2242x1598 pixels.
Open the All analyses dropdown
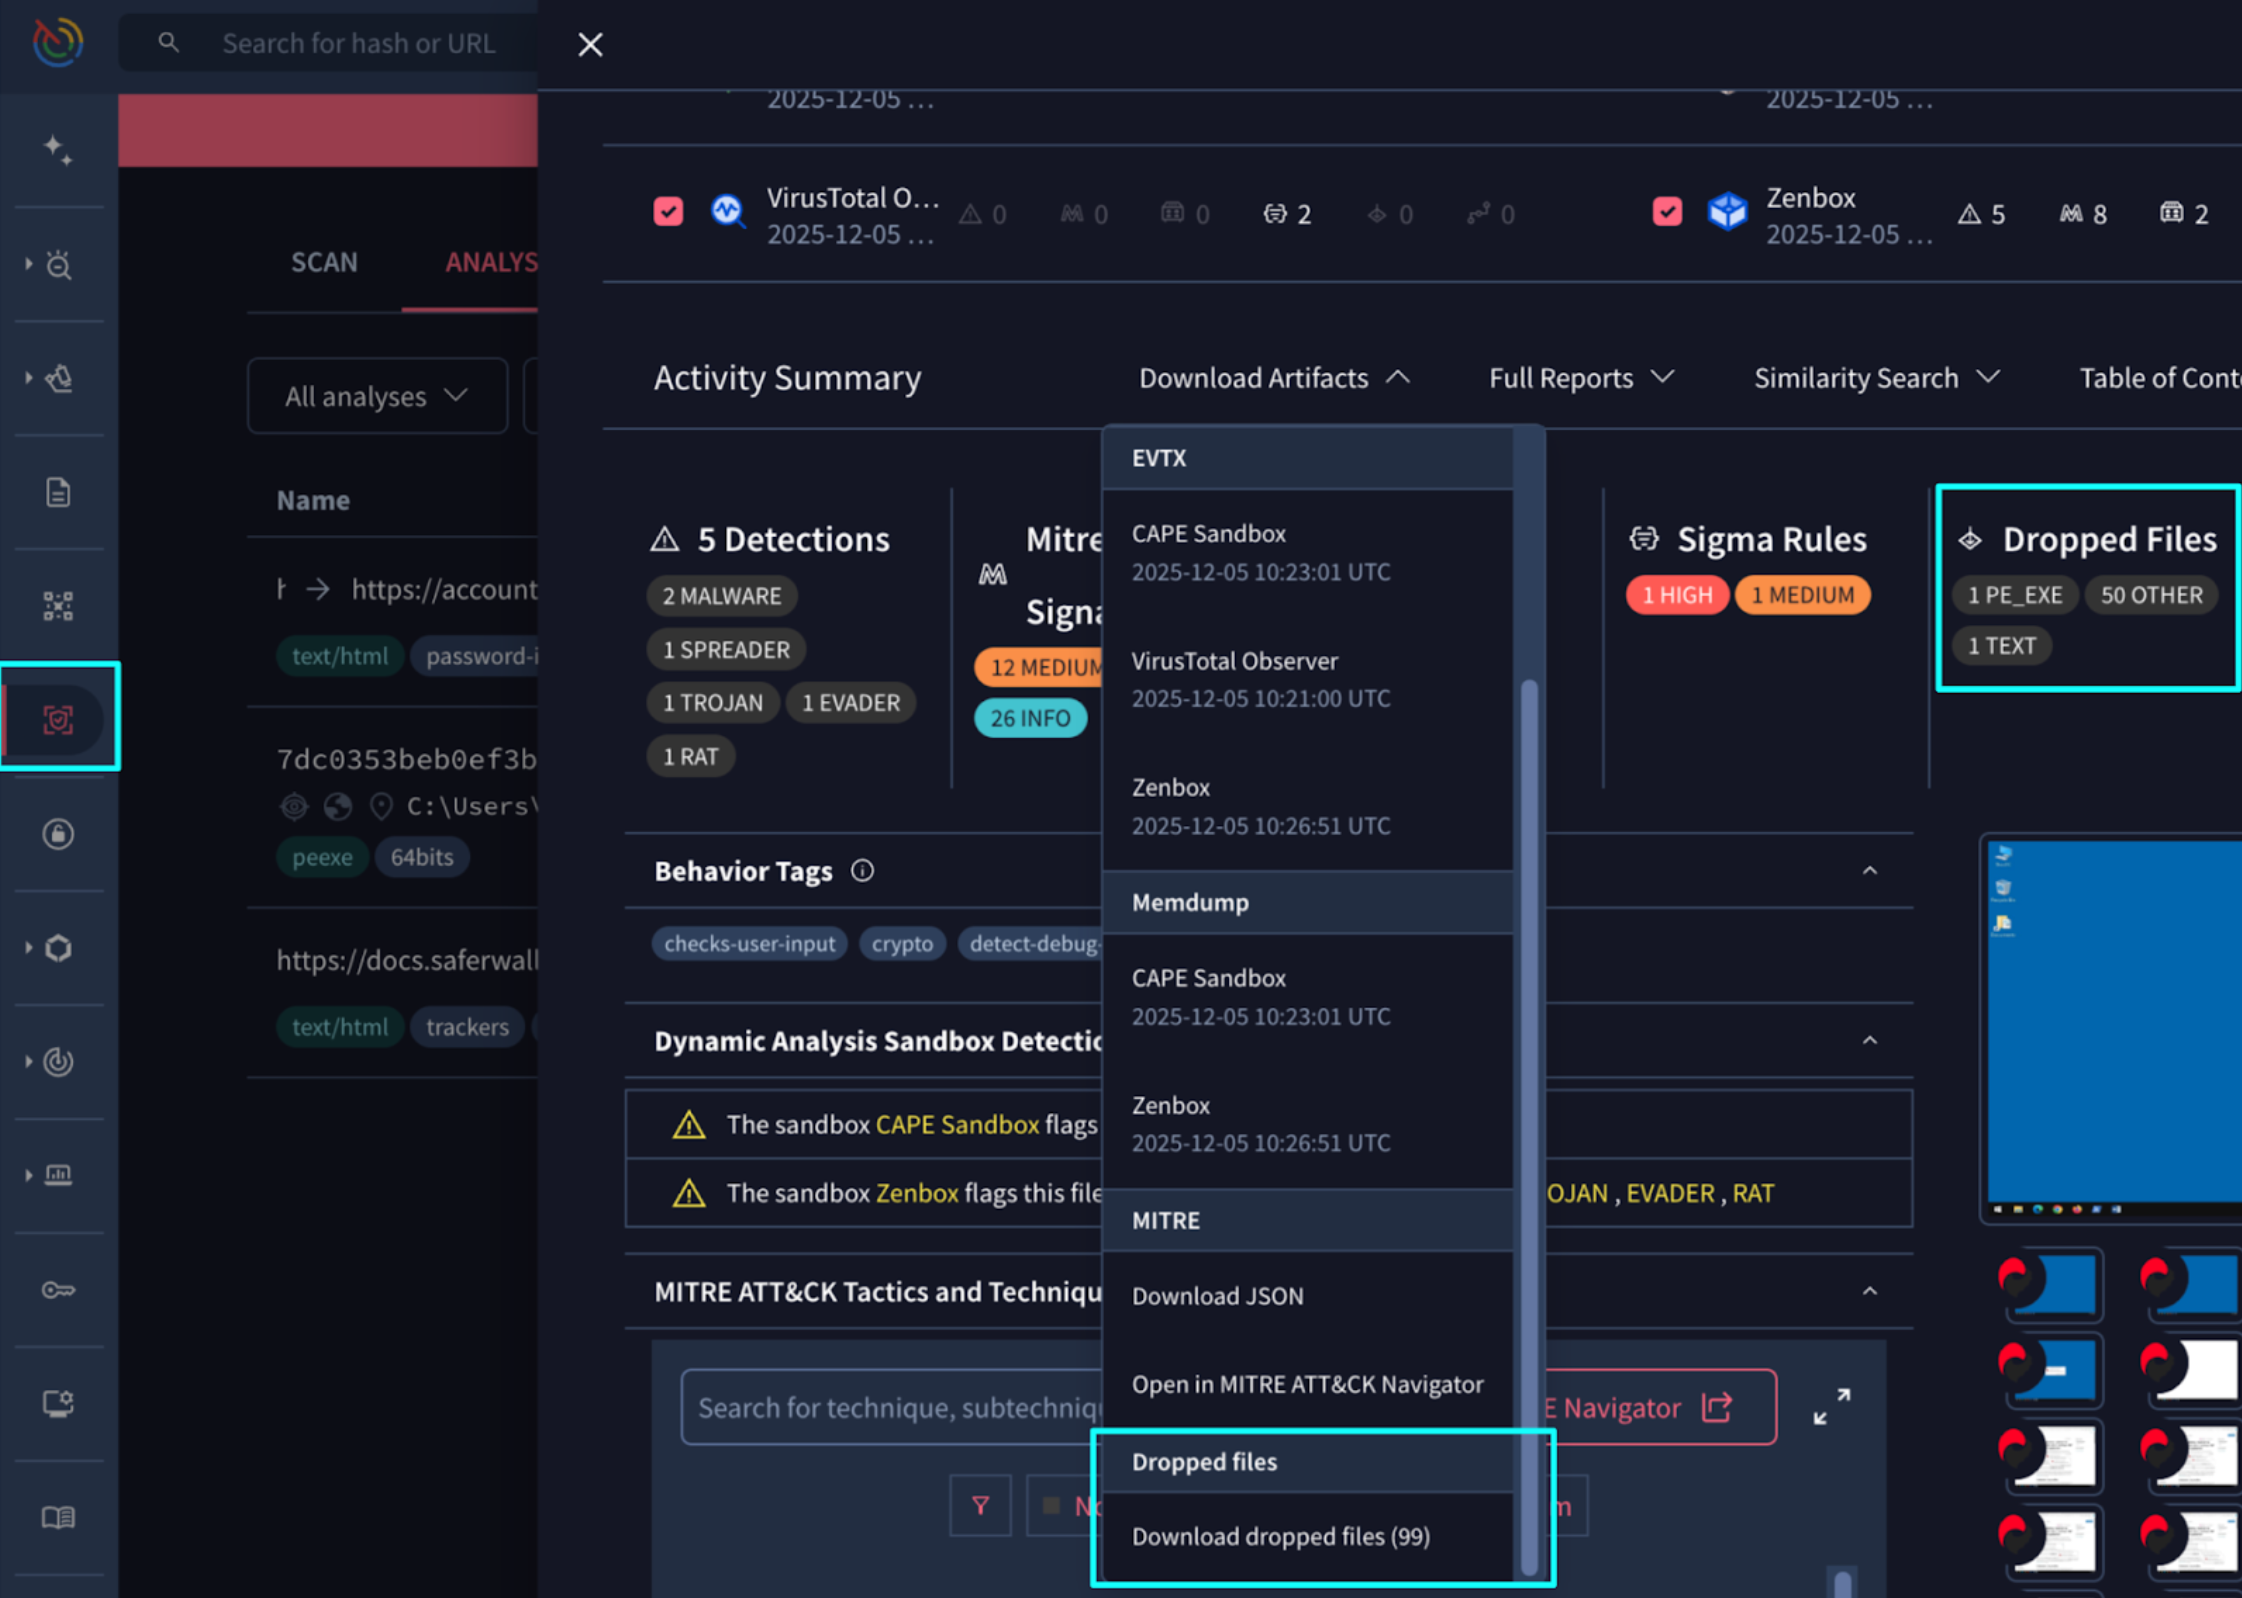(376, 396)
